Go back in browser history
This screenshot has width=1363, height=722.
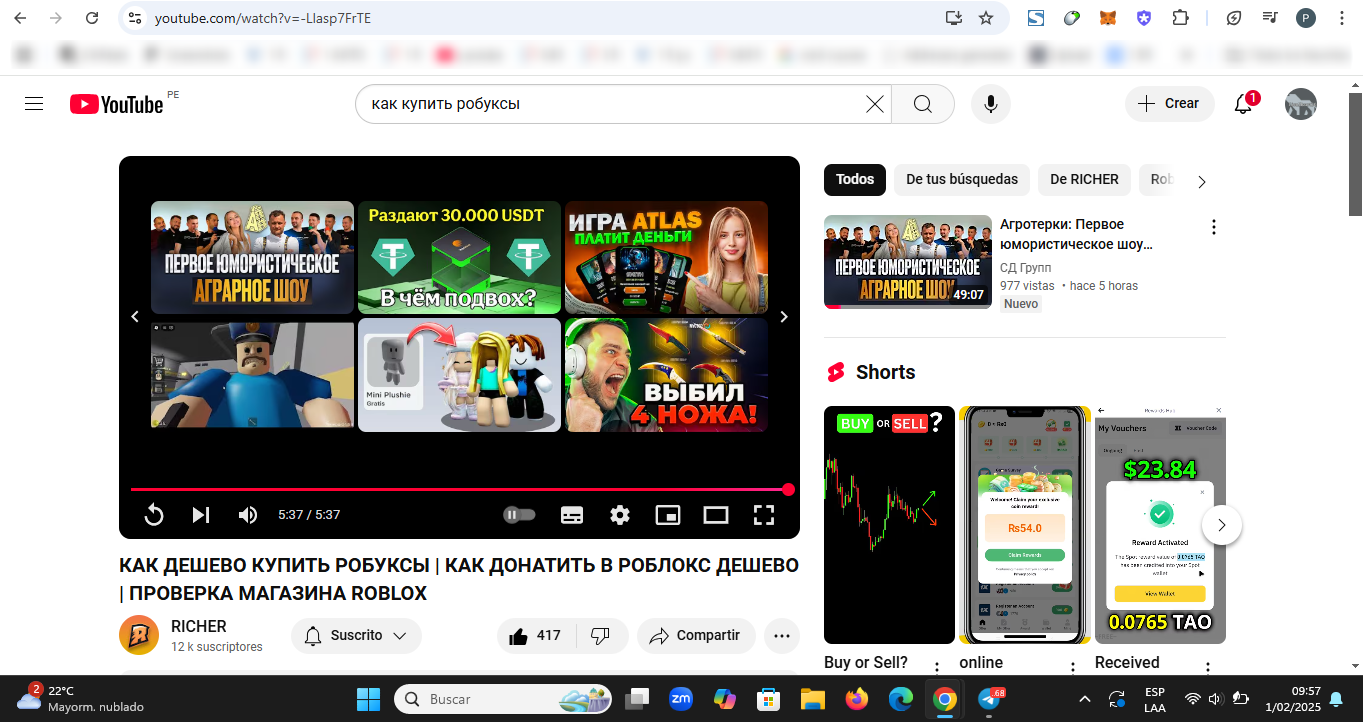20,18
